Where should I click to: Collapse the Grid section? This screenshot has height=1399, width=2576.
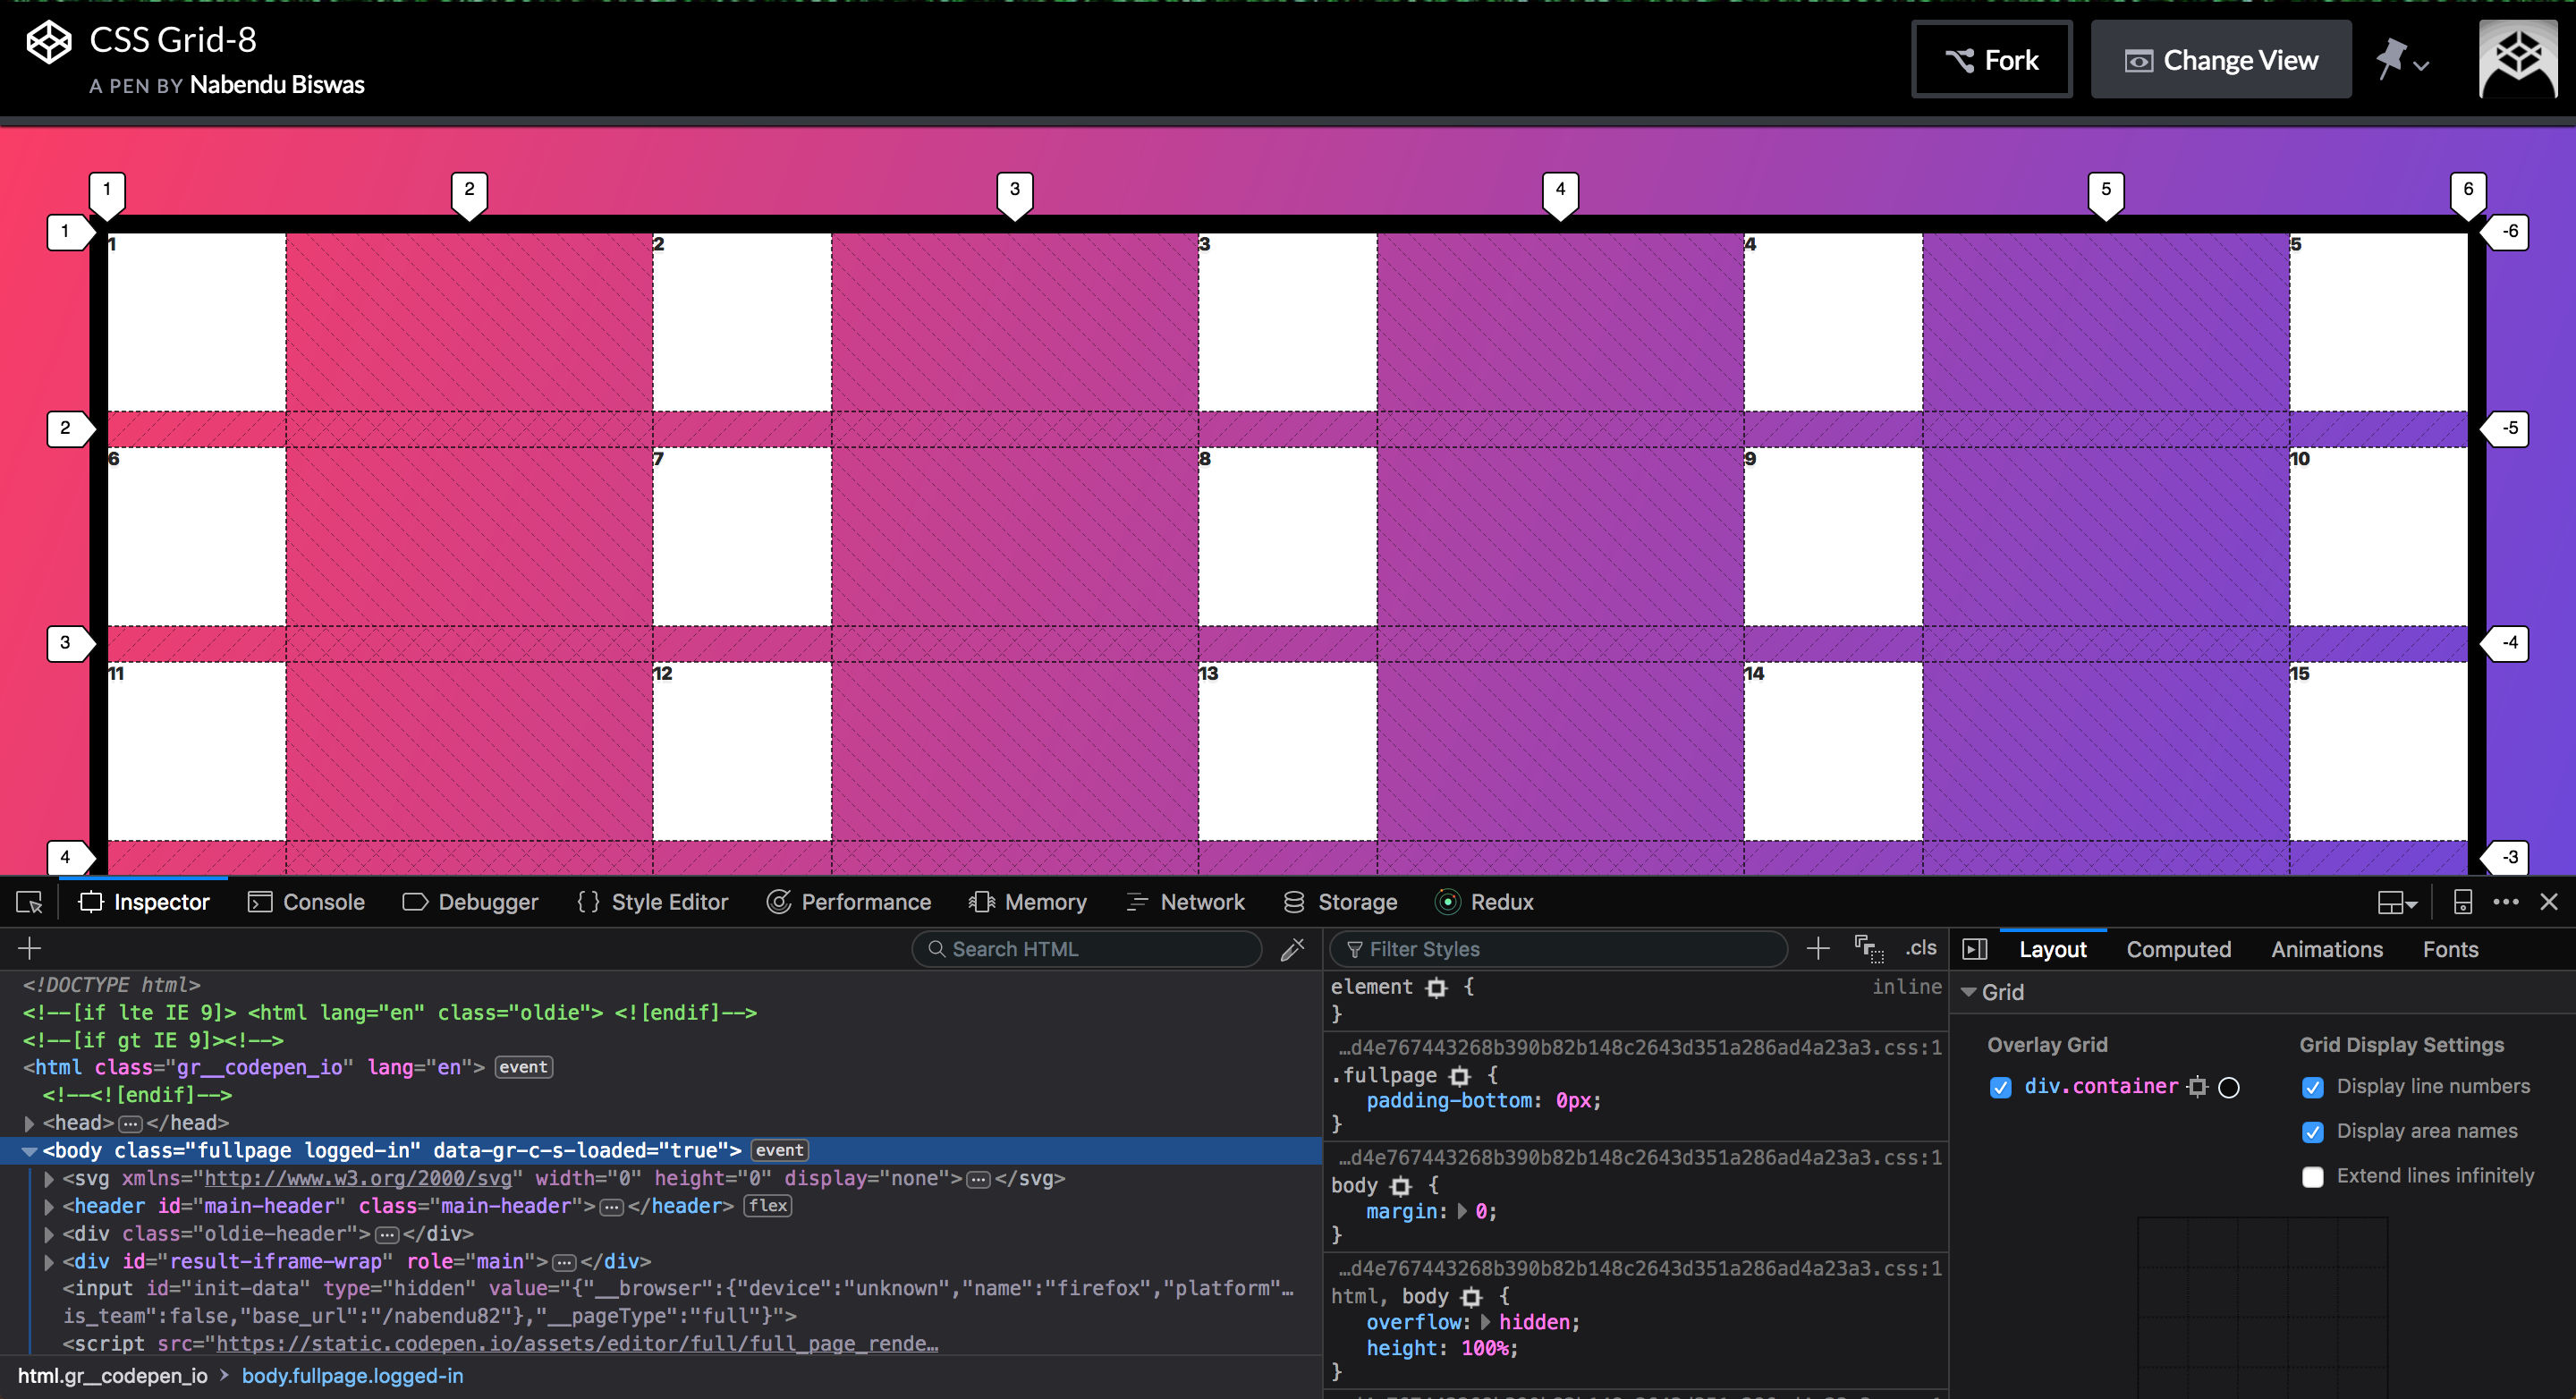1968,992
